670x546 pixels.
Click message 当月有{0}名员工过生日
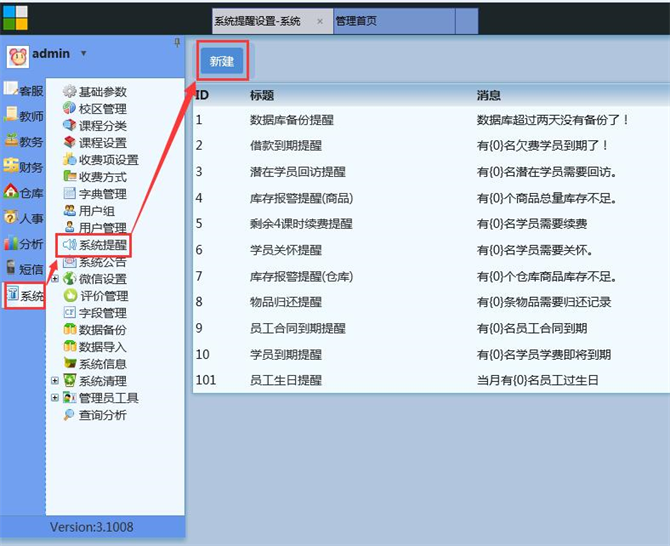[x=538, y=380]
